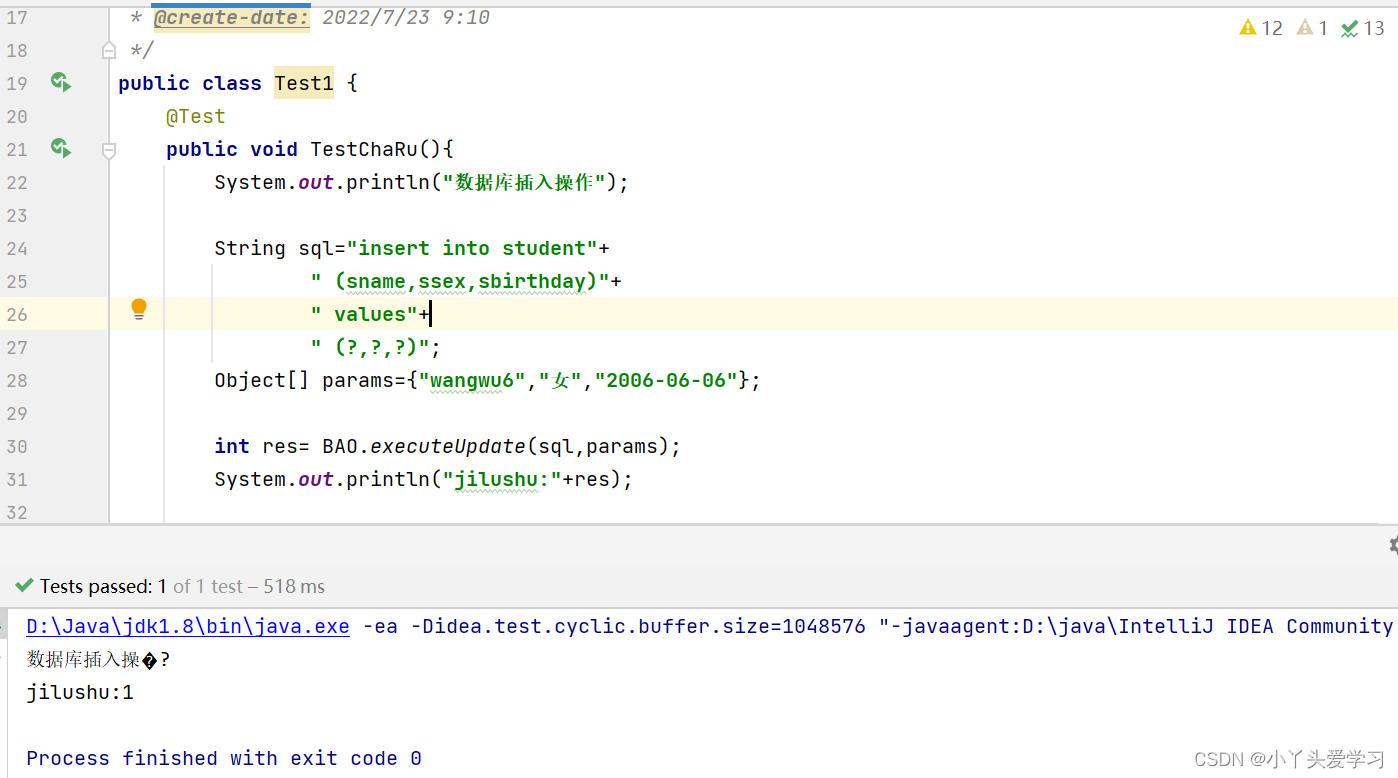Open the 13 typos inspection indicator
The height and width of the screenshot is (778, 1398).
pyautogui.click(x=1363, y=28)
